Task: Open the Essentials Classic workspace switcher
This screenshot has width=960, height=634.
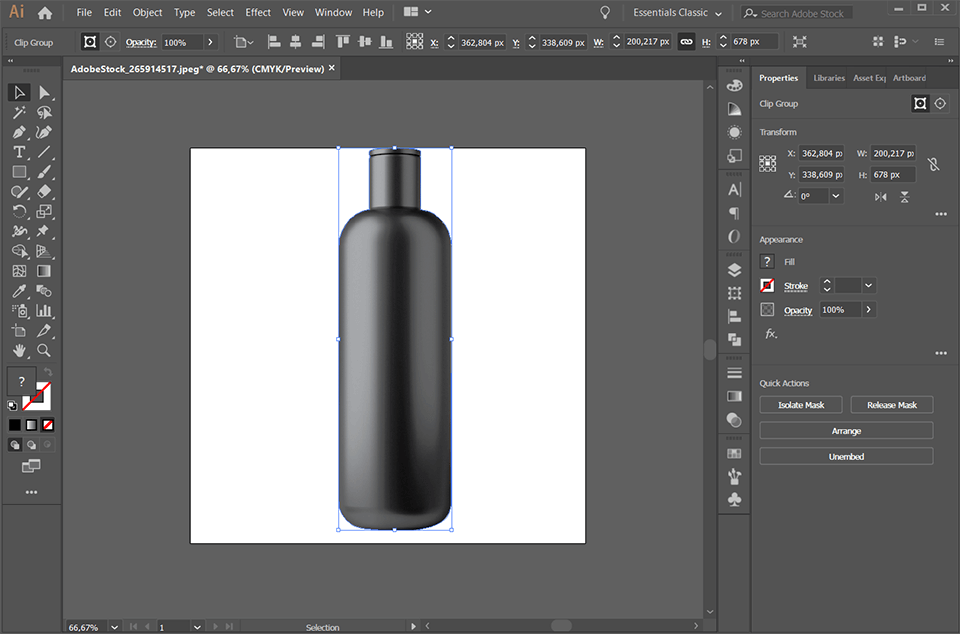Action: coord(677,12)
